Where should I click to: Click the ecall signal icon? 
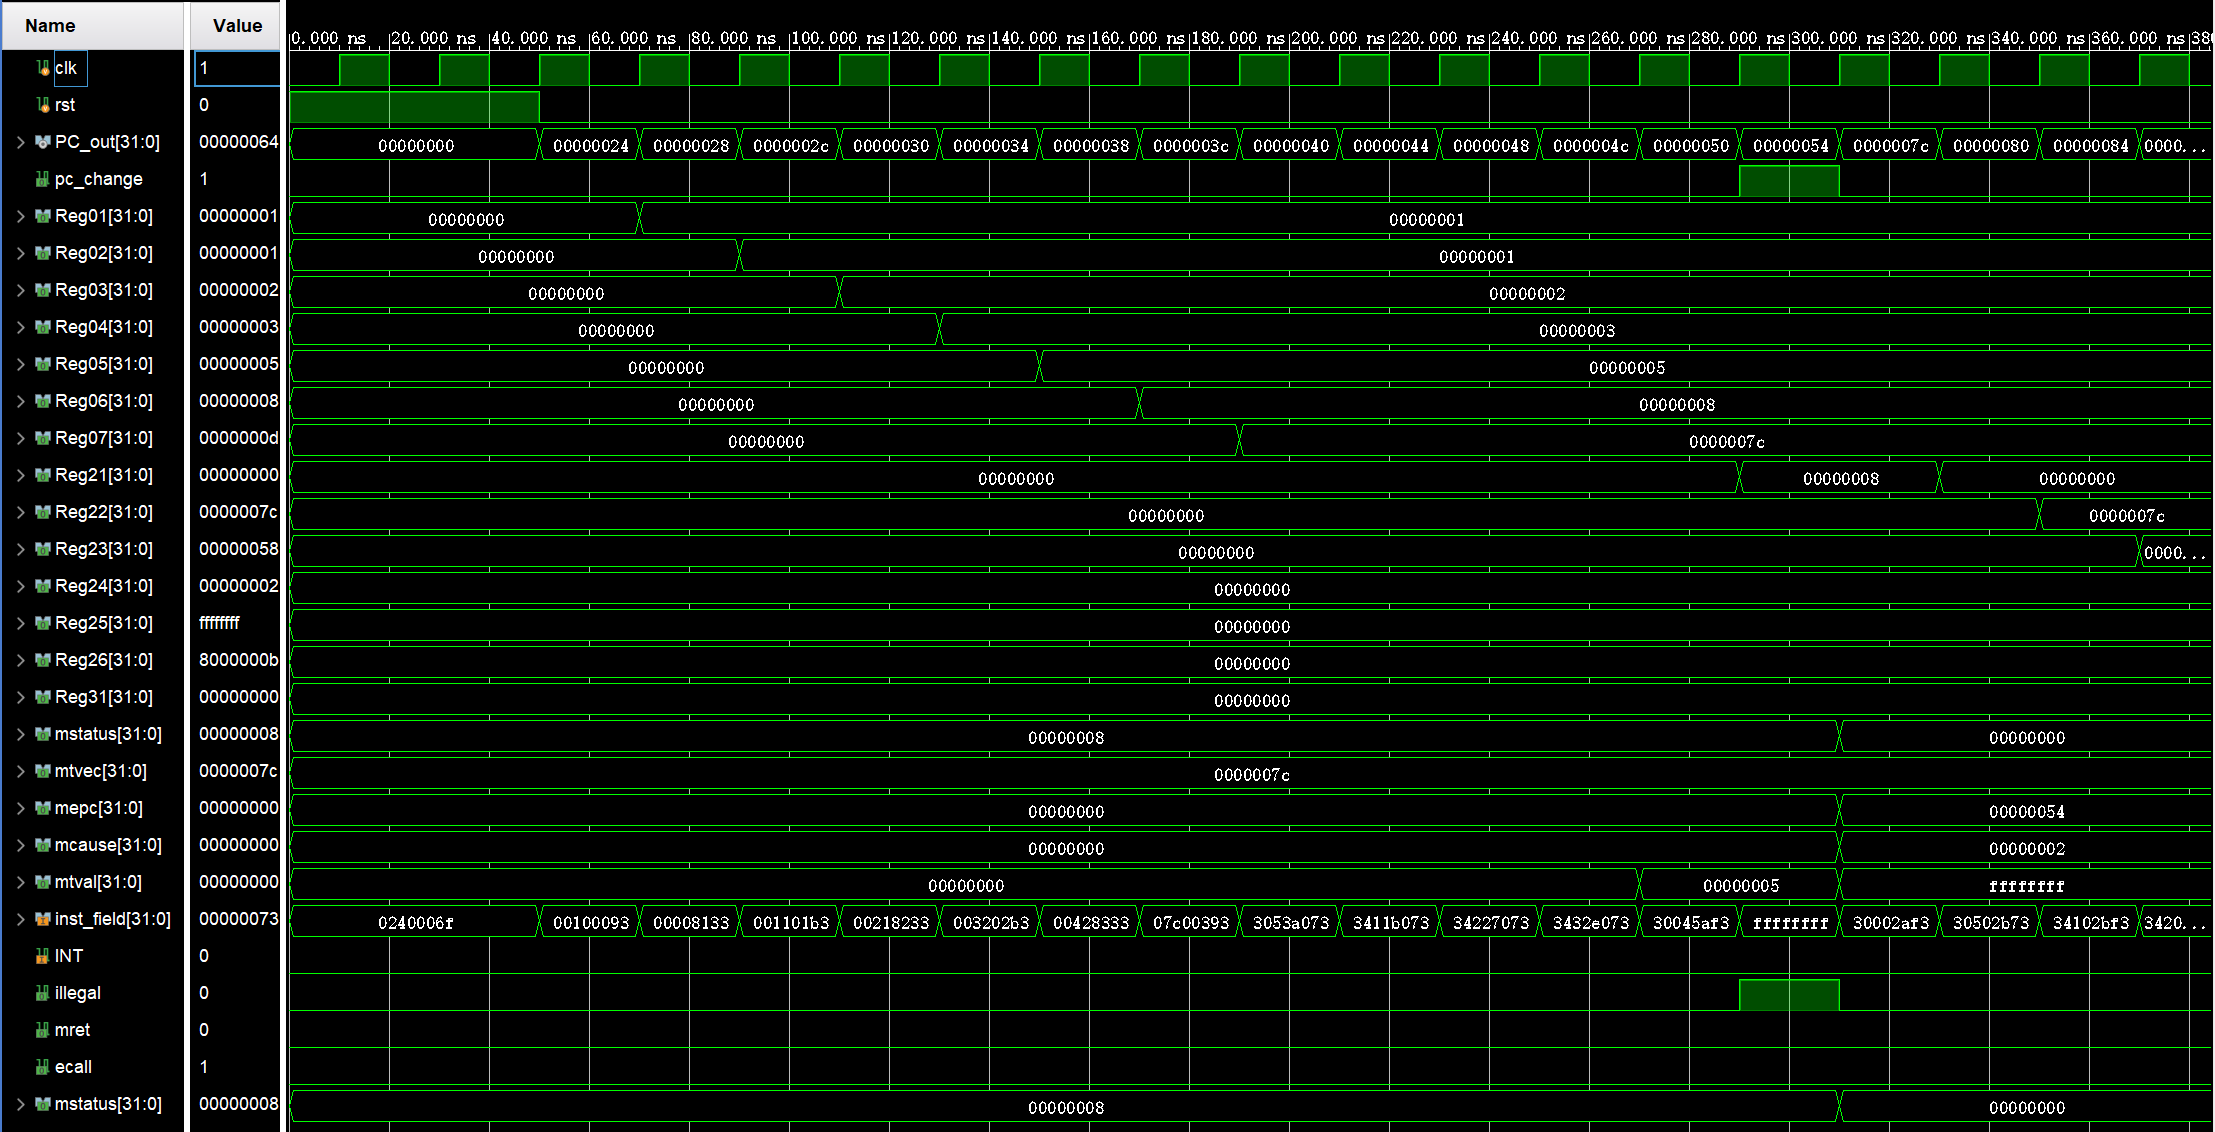click(42, 1067)
